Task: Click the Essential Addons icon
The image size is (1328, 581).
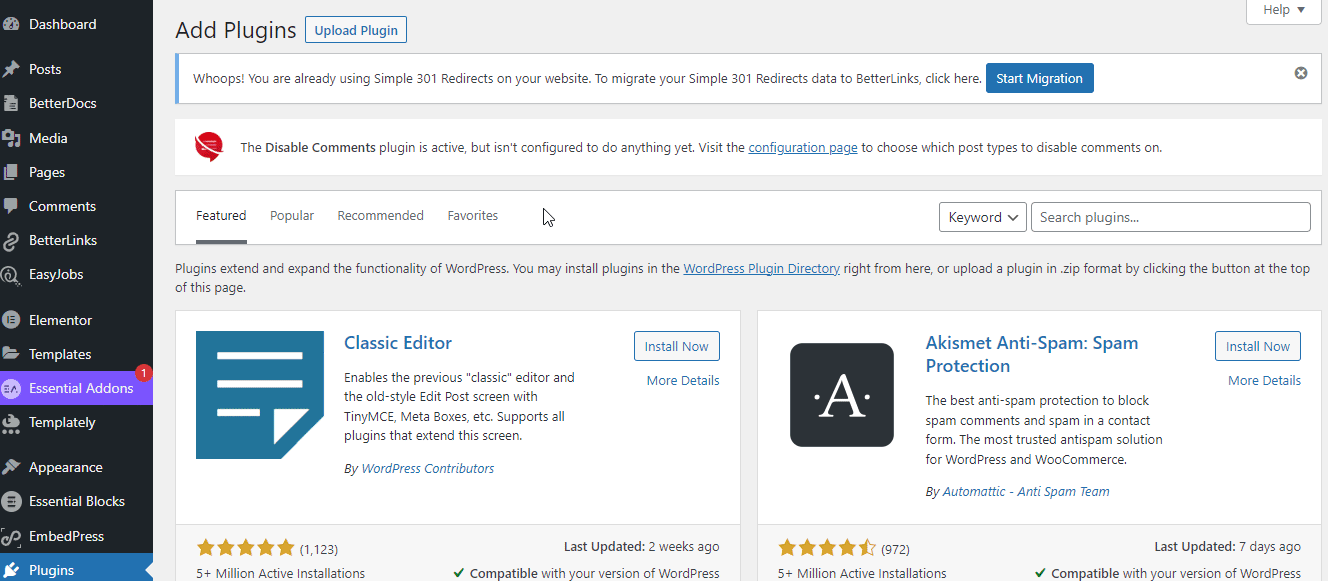Action: tap(11, 388)
